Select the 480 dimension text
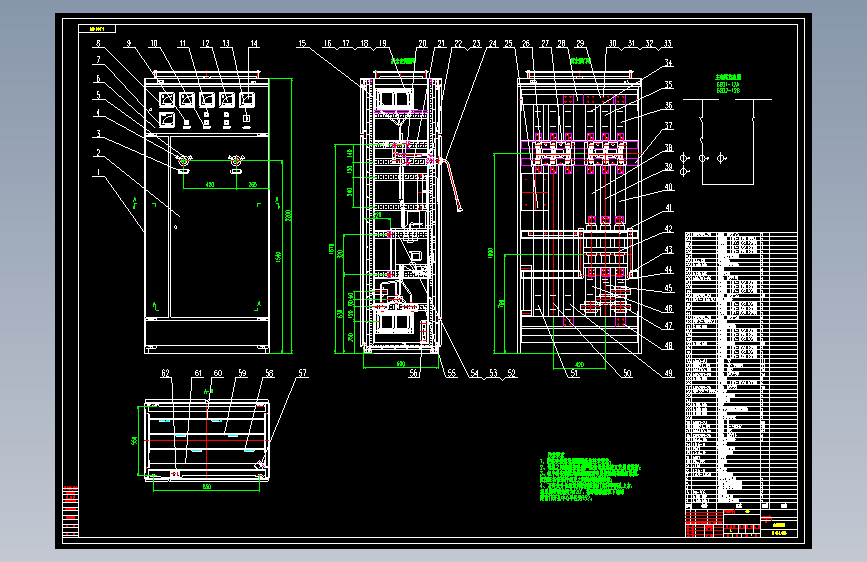The height and width of the screenshot is (562, 867). click(x=210, y=185)
